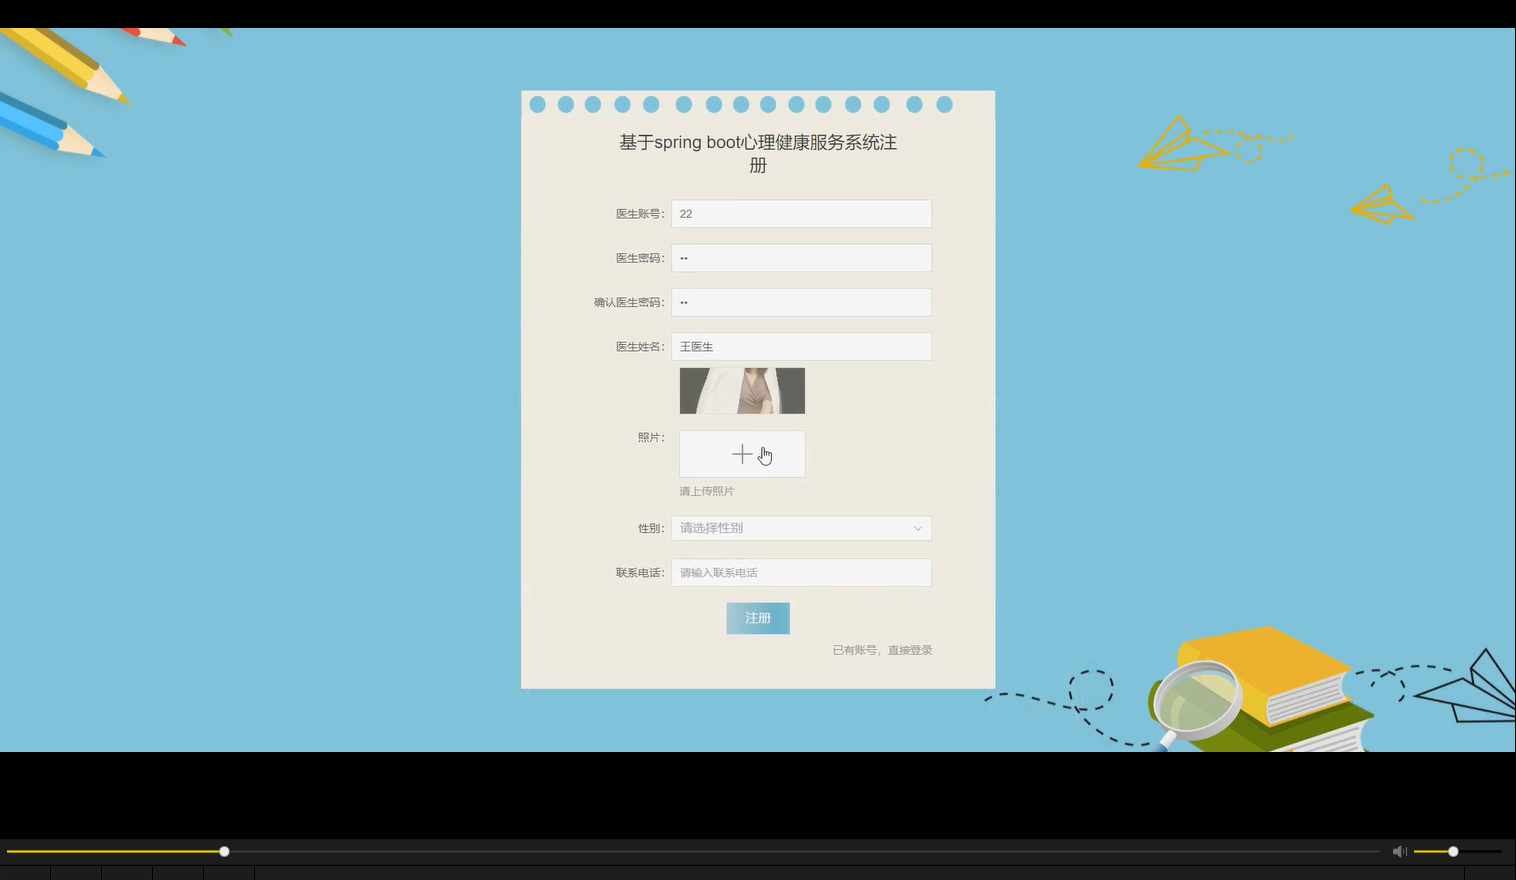Click the uploaded doctor photo thumbnail
Screen dimensions: 1516x880
click(x=742, y=390)
